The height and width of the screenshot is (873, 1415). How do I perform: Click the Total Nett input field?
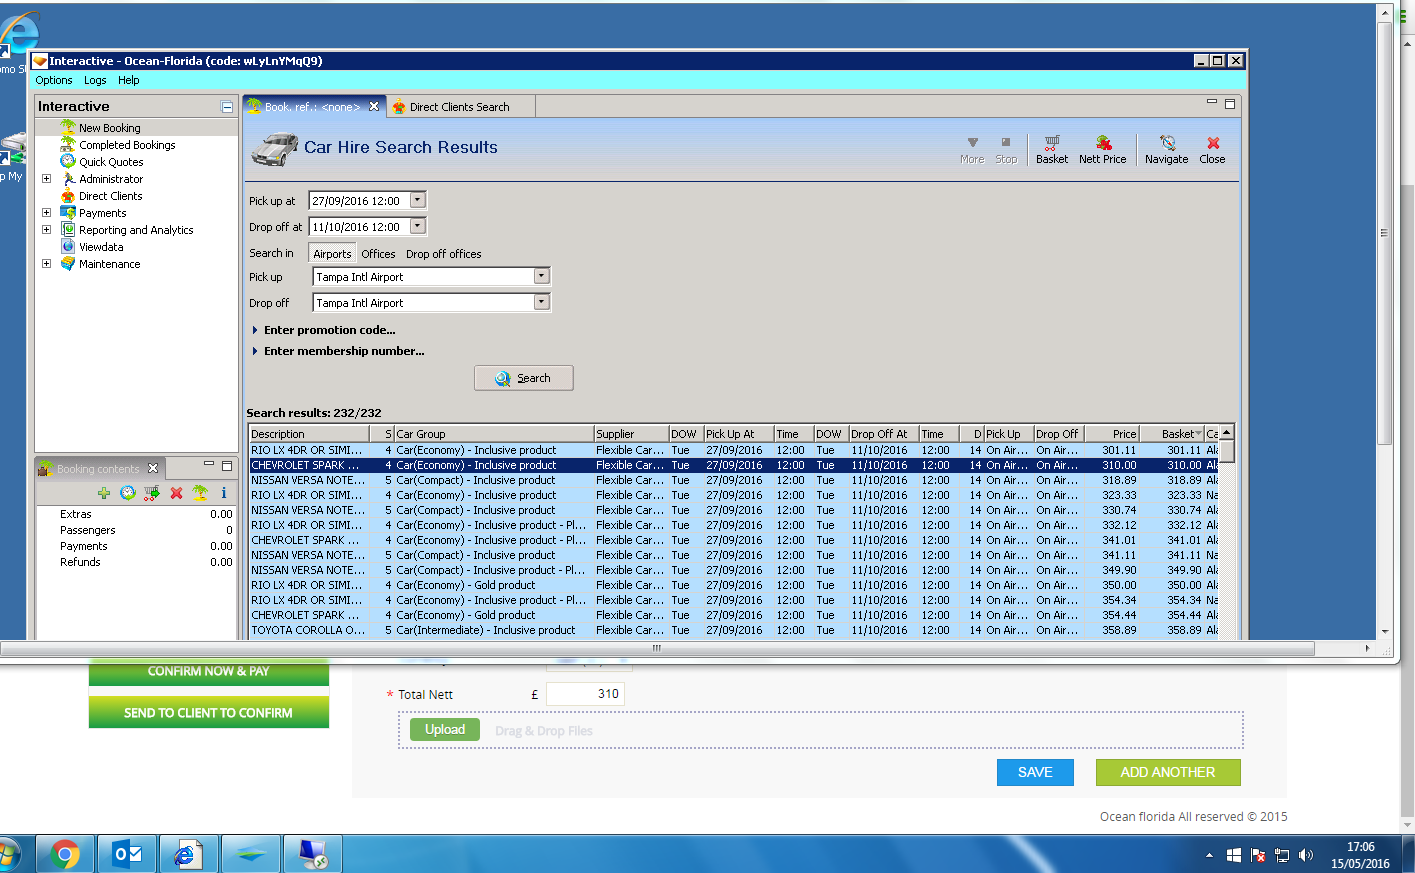(585, 694)
